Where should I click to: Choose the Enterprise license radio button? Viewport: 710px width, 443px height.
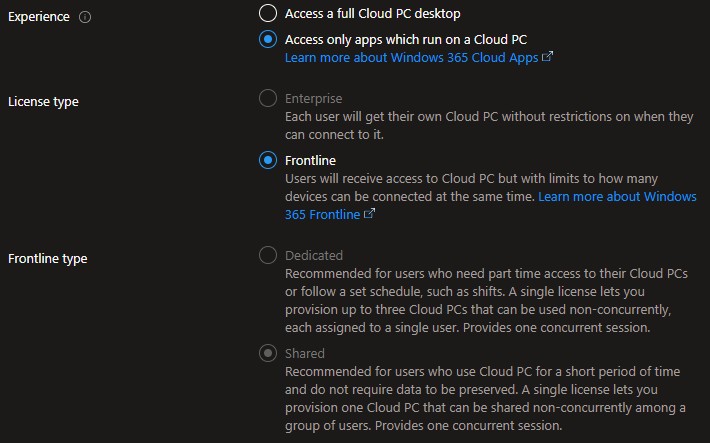(267, 99)
